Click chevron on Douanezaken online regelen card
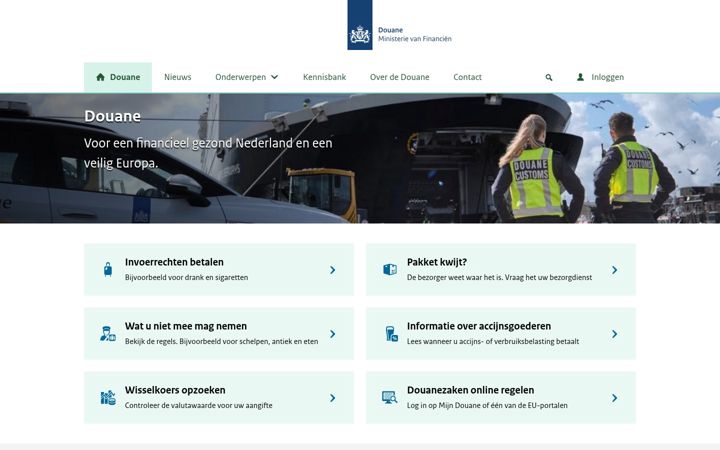The height and width of the screenshot is (450, 720). coord(614,398)
